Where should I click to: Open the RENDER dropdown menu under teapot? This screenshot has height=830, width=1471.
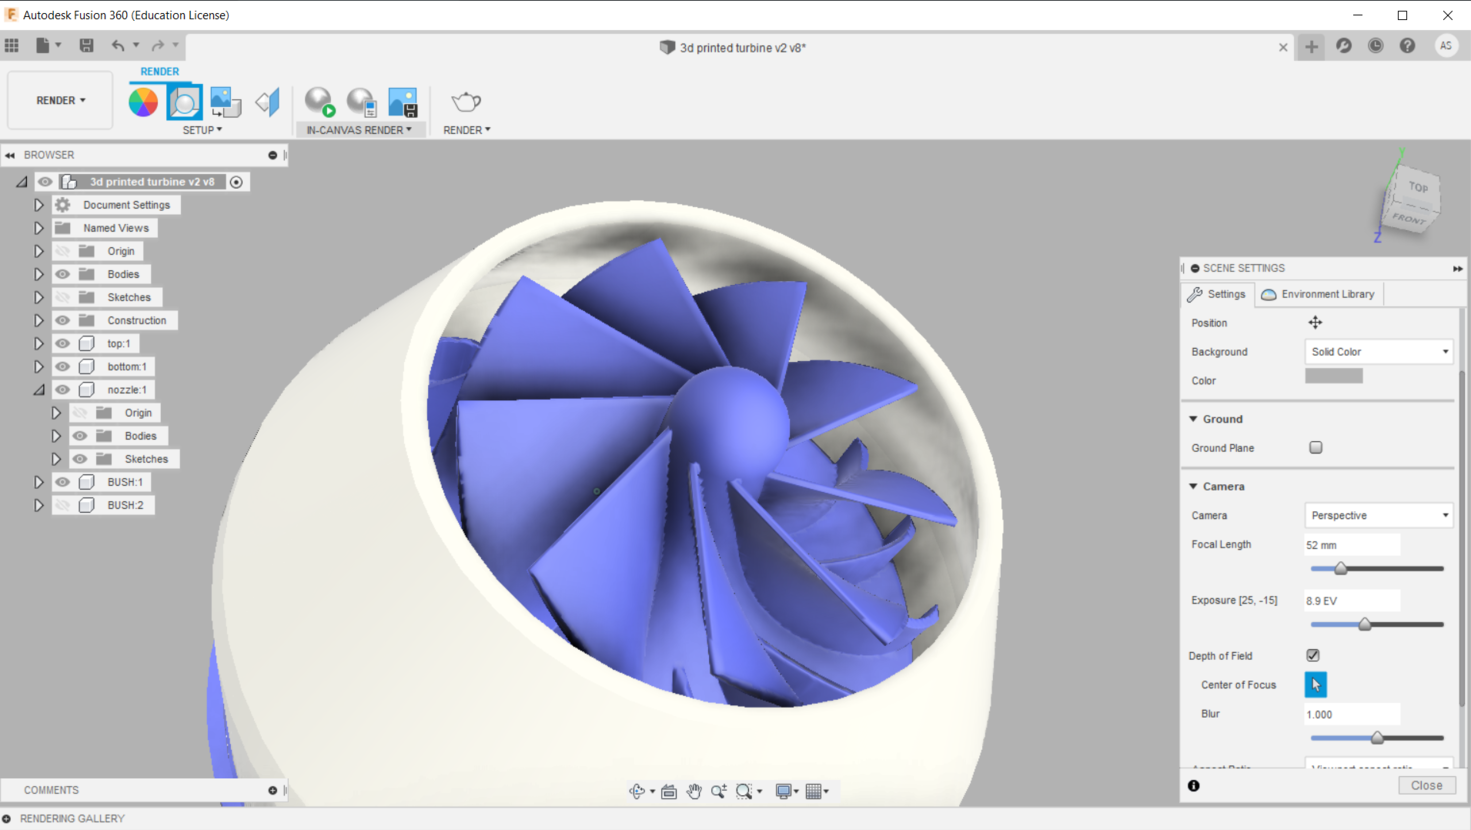click(467, 130)
